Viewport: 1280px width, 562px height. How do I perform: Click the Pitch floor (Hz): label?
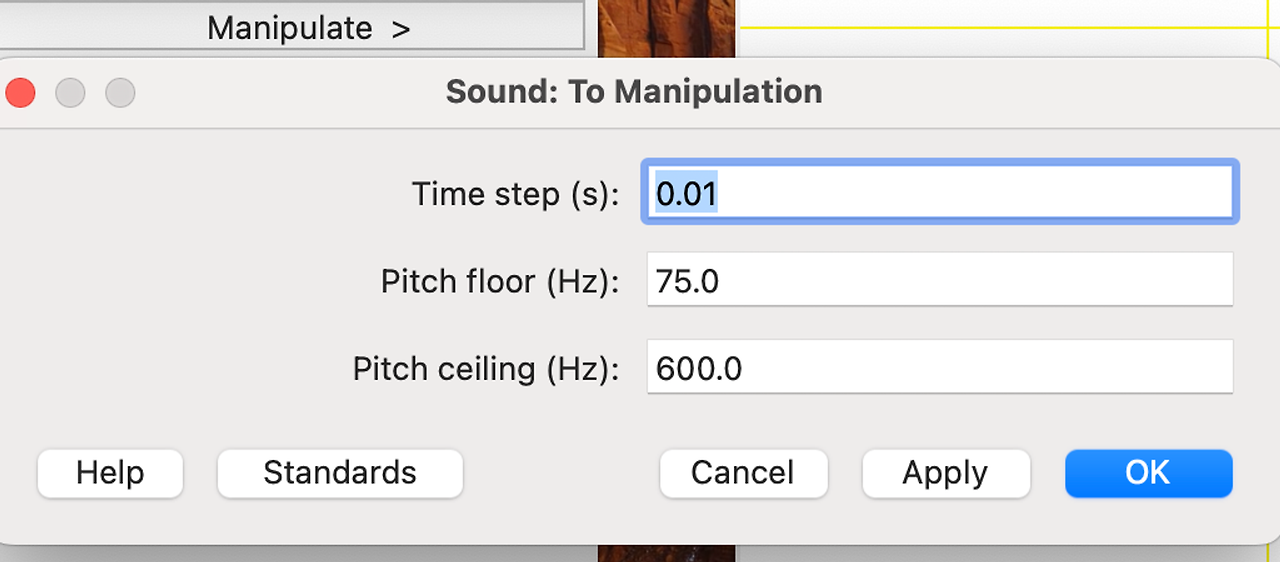click(x=500, y=281)
